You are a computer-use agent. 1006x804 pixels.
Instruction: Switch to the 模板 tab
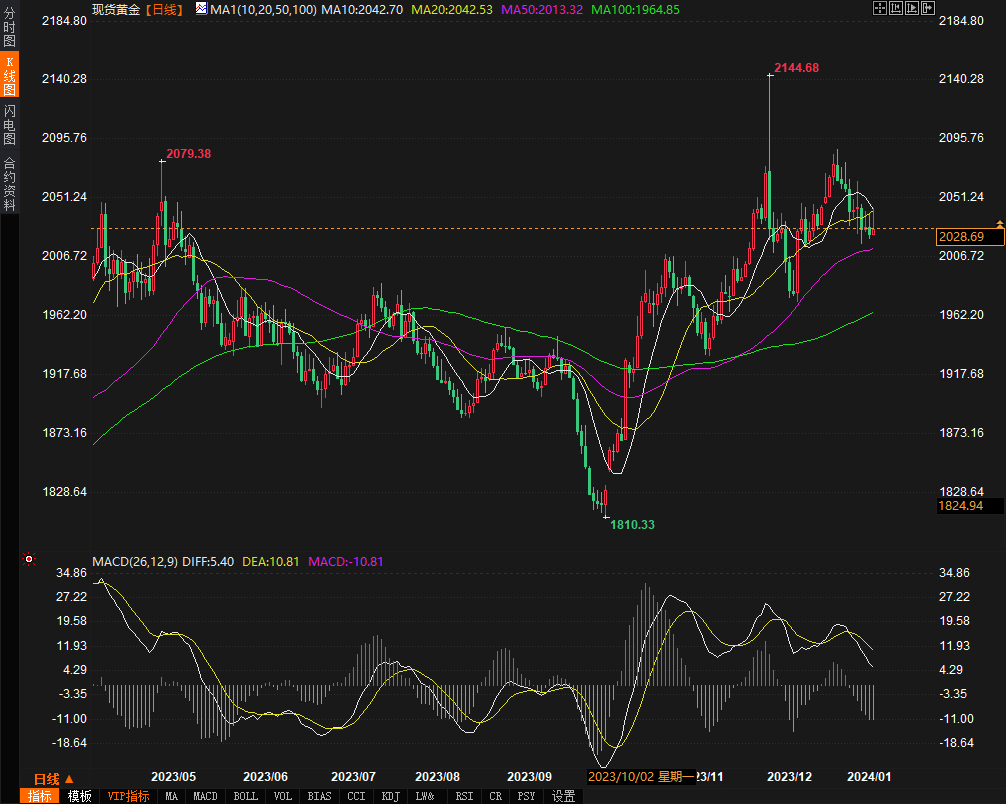pyautogui.click(x=80, y=796)
